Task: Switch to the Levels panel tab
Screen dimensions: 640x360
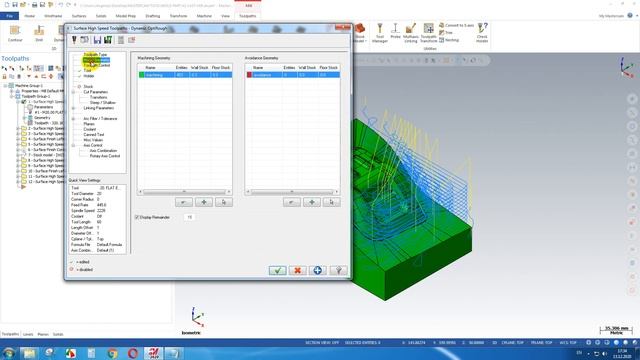Action: coord(28,334)
